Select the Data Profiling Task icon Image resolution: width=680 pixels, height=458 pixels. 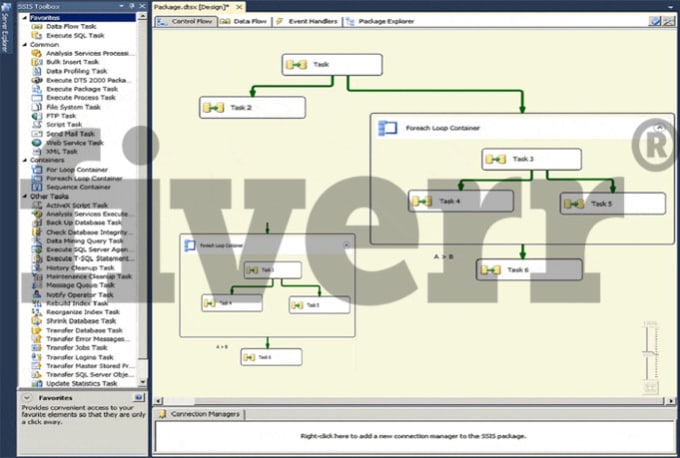37,71
